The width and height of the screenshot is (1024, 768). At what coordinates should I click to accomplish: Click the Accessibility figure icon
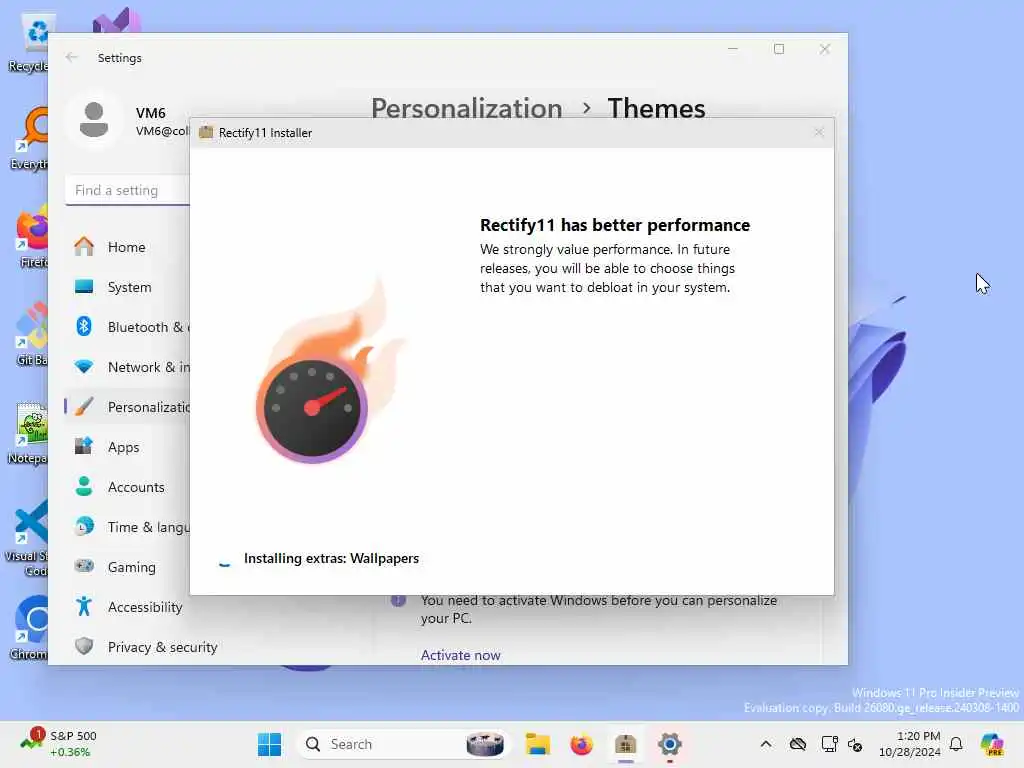point(84,606)
